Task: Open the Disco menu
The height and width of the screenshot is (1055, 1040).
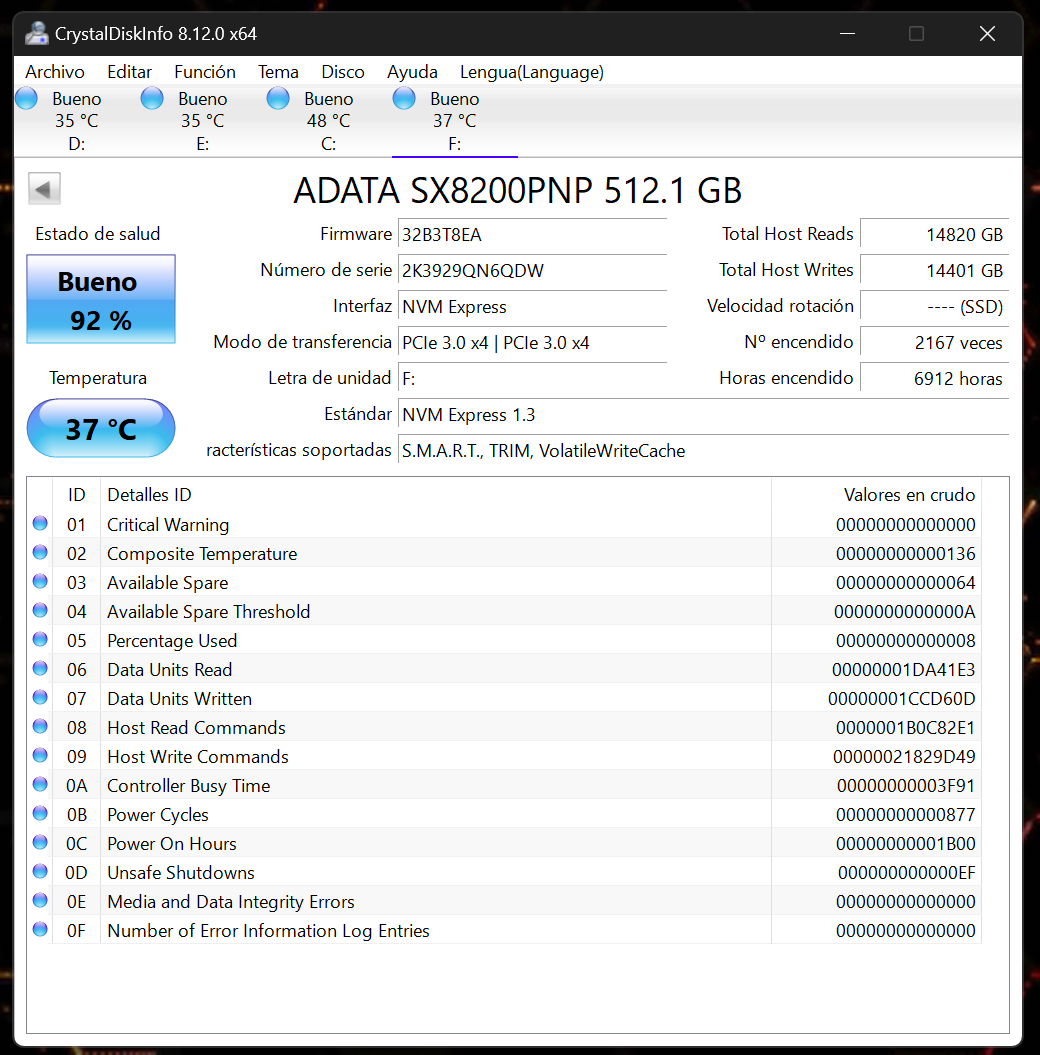Action: tap(342, 72)
